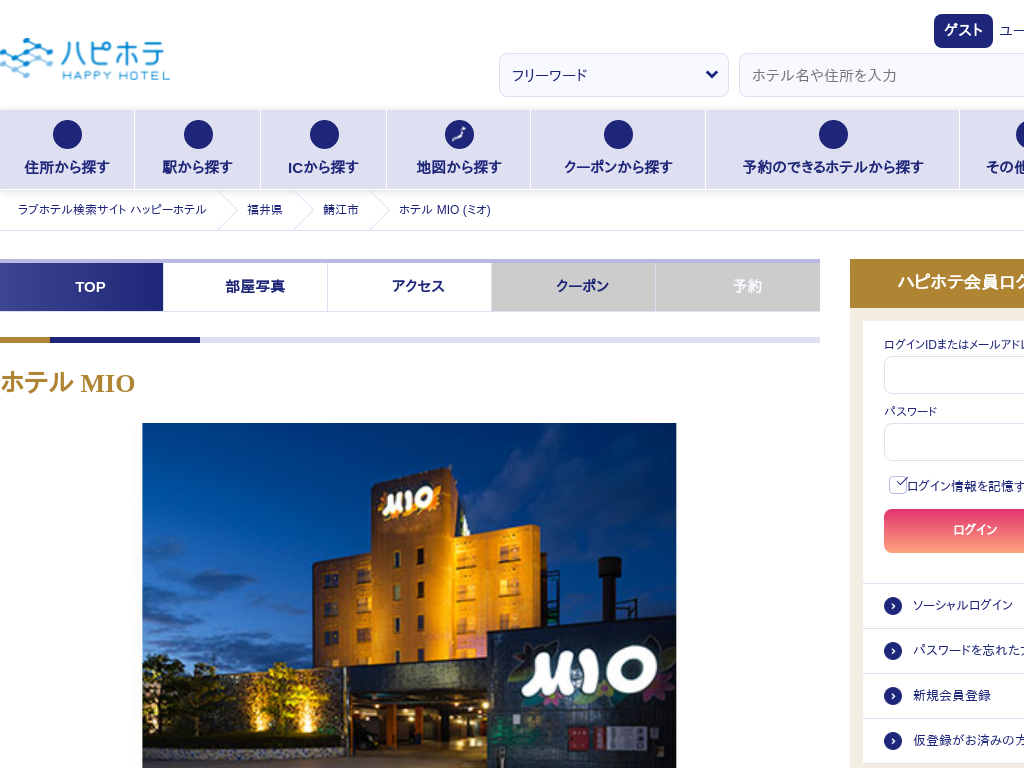
Task: Open the 駅から探す search link
Action: click(198, 150)
